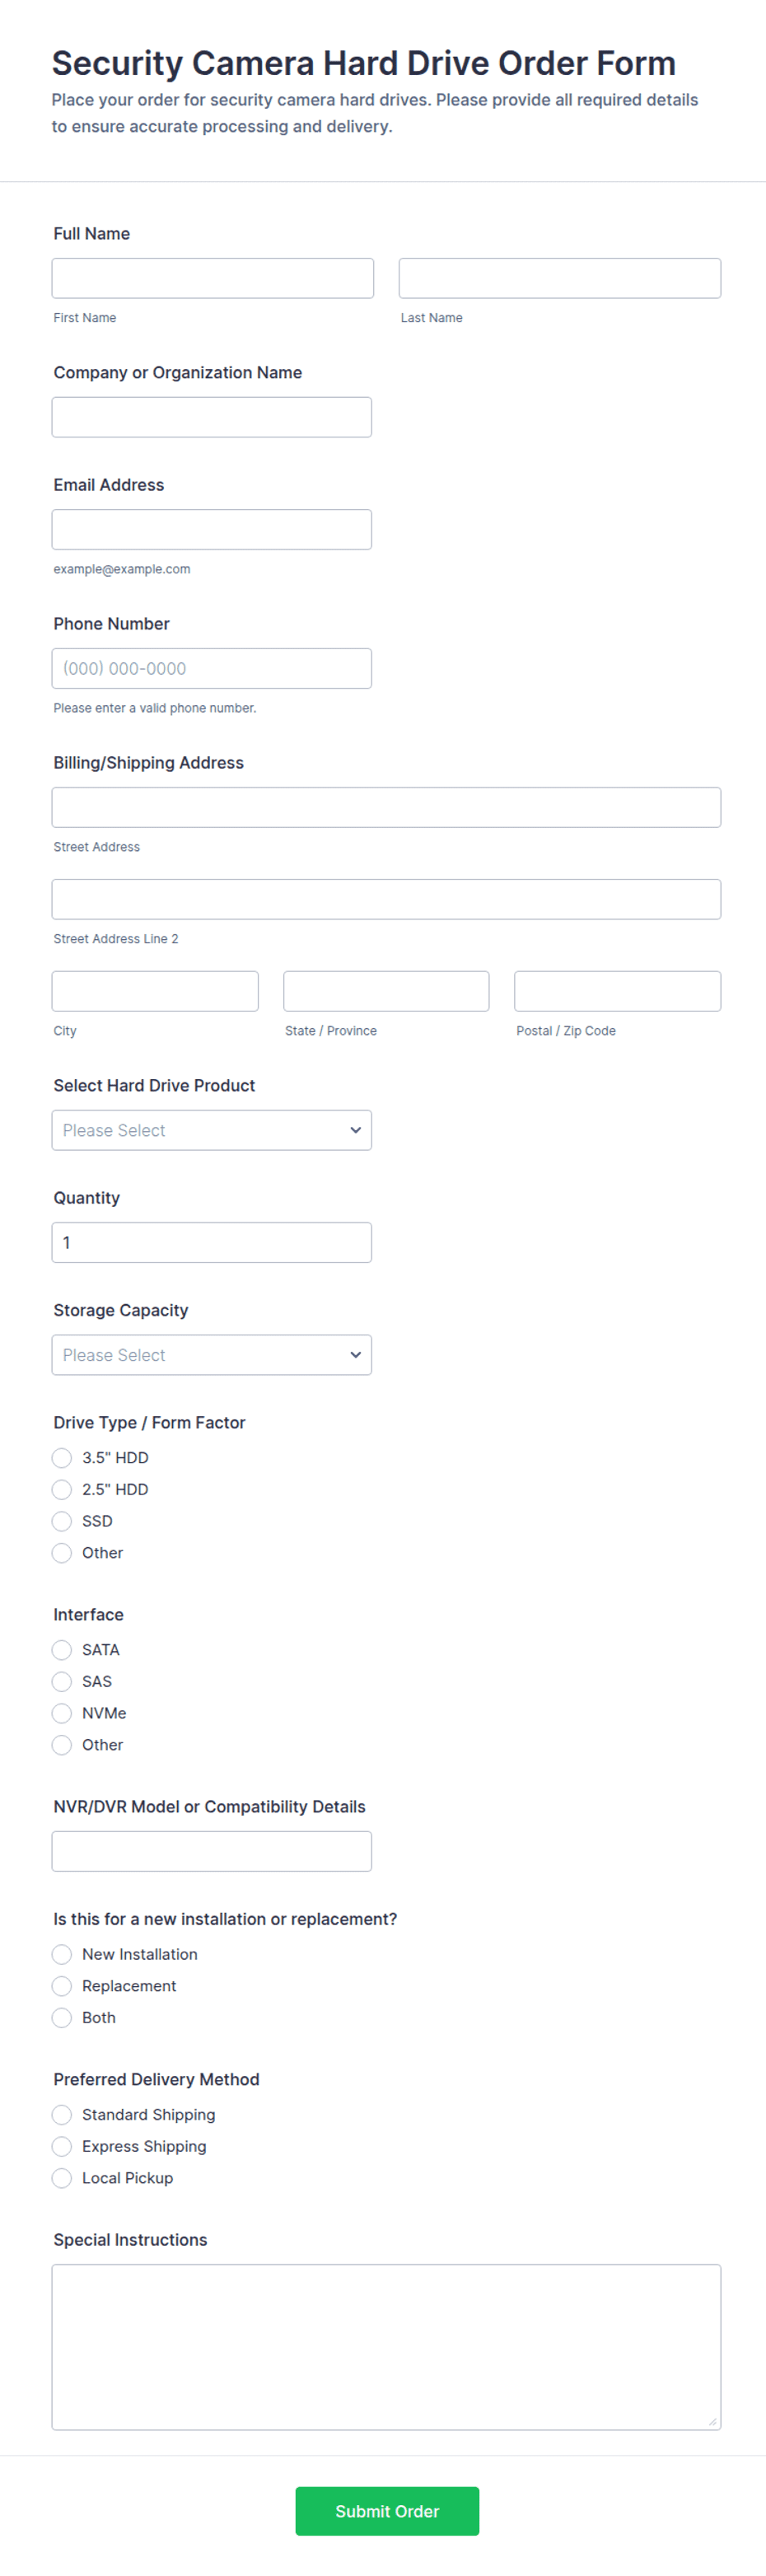766x2576 pixels.
Task: Focus the Company or Organization Name field
Action: click(211, 417)
